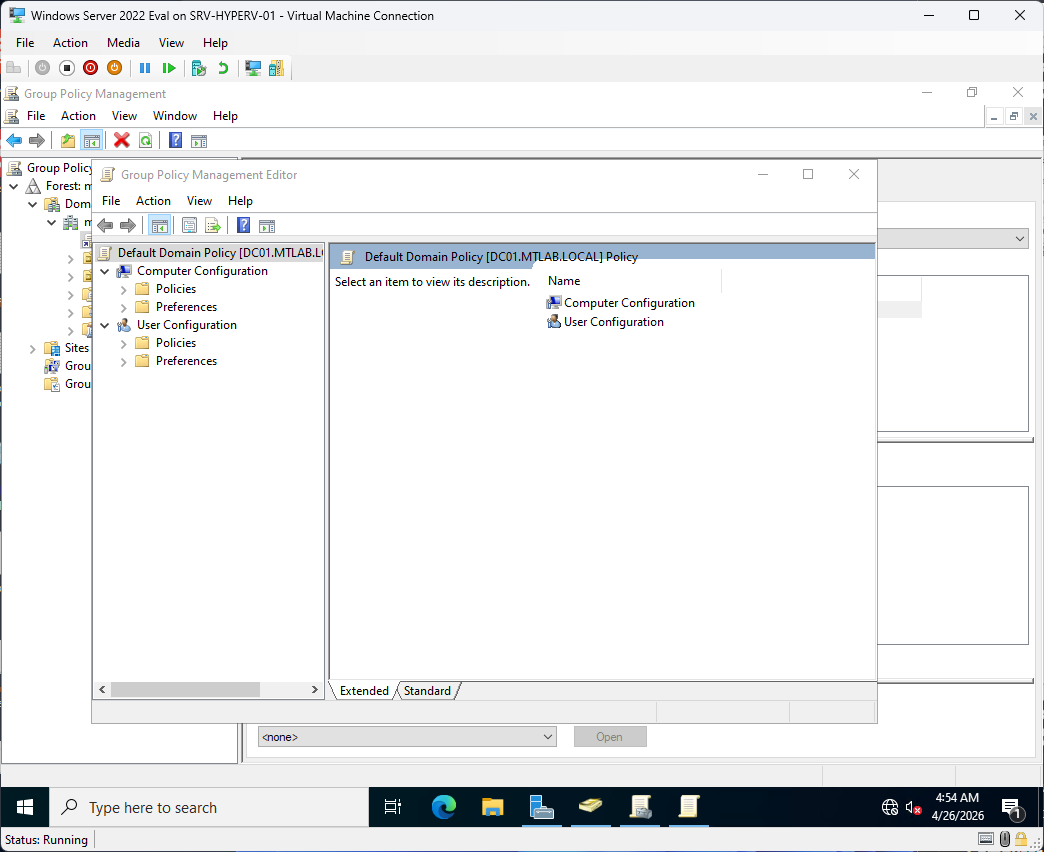Viewport: 1044px width, 852px height.
Task: Expand Policies under User Configuration
Action: [x=123, y=343]
